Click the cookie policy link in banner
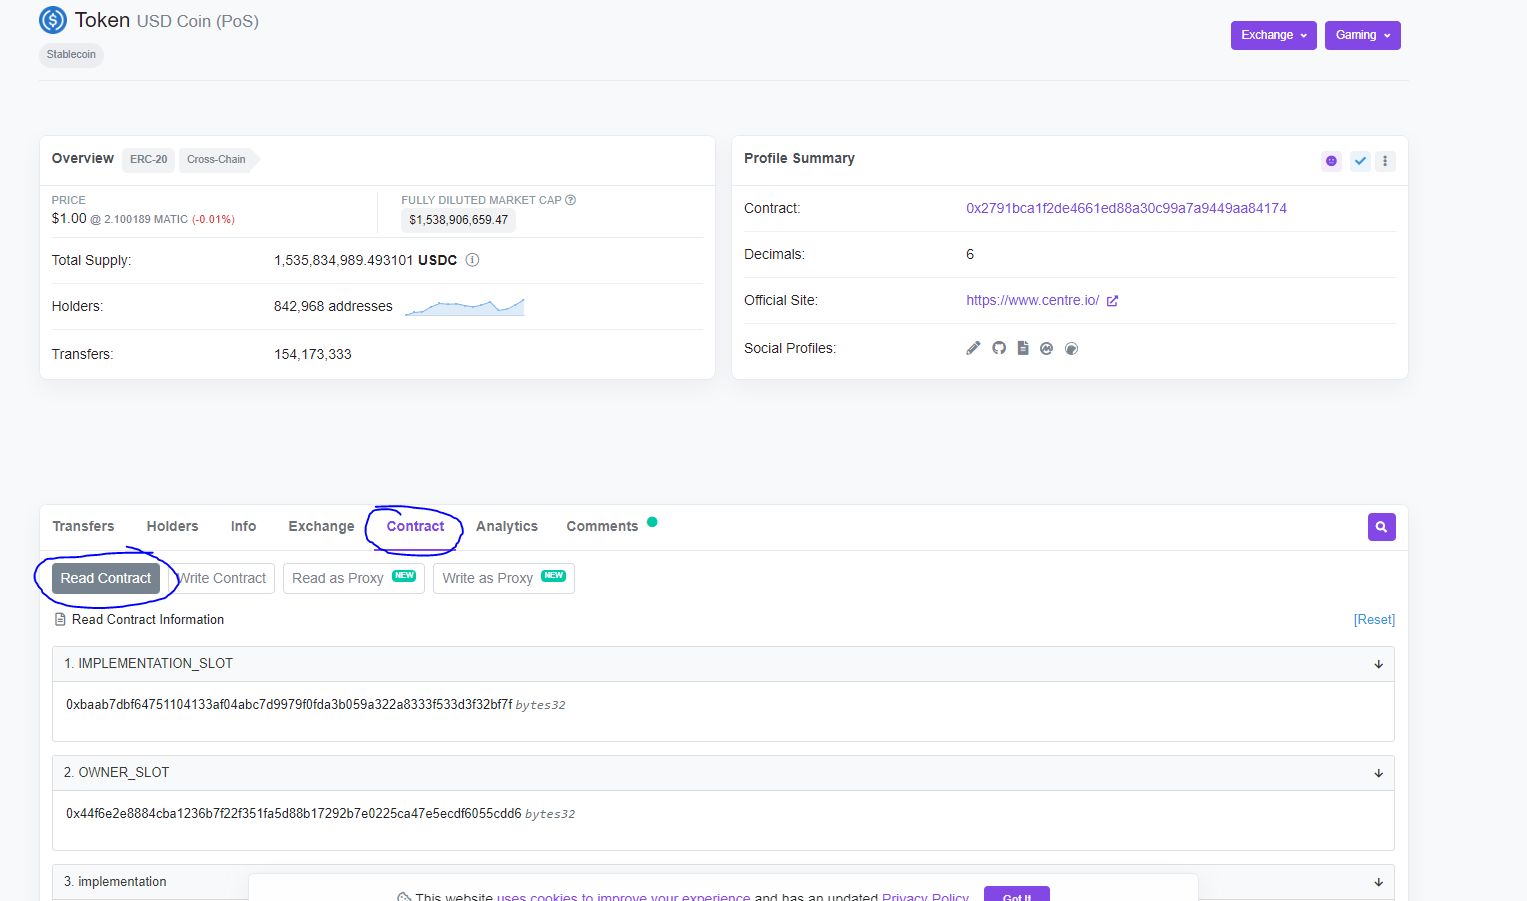The image size is (1527, 901). (x=623, y=896)
